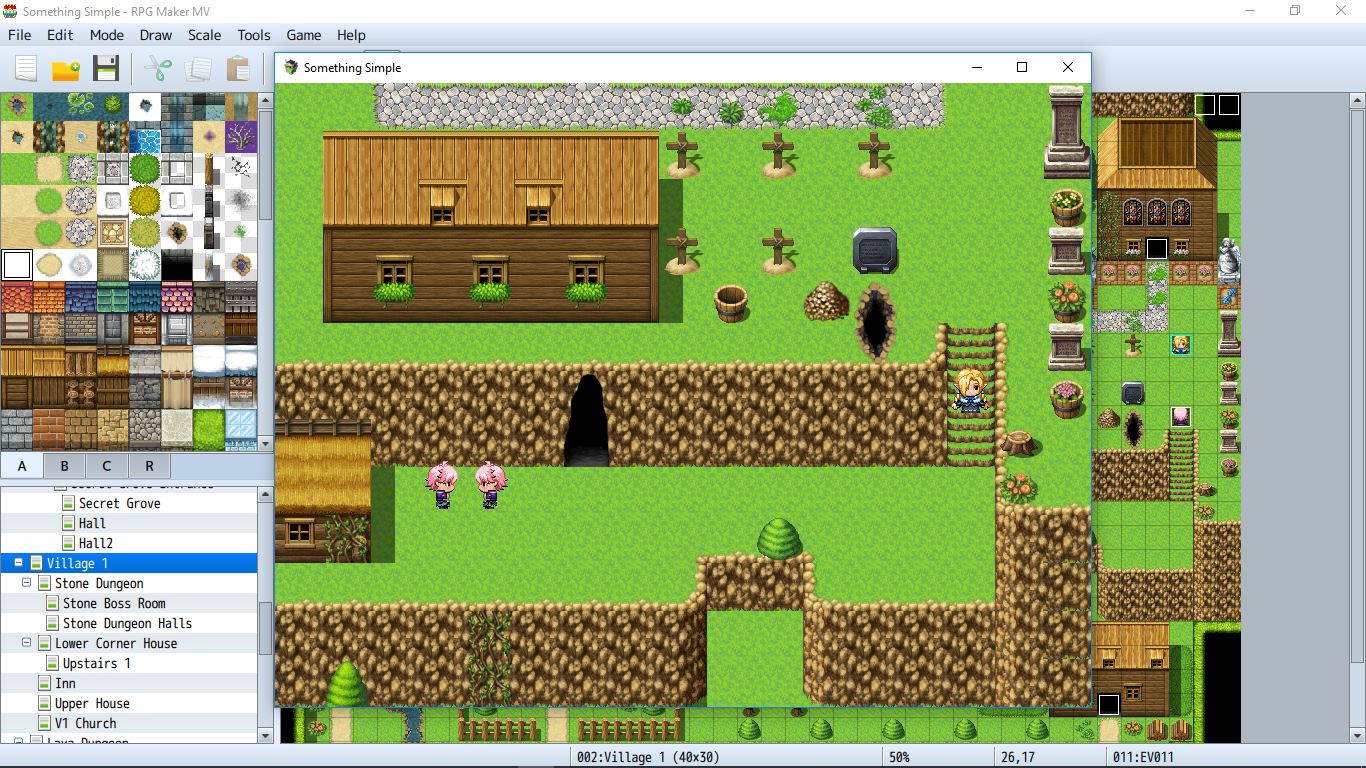Open the Tools menu

254,35
